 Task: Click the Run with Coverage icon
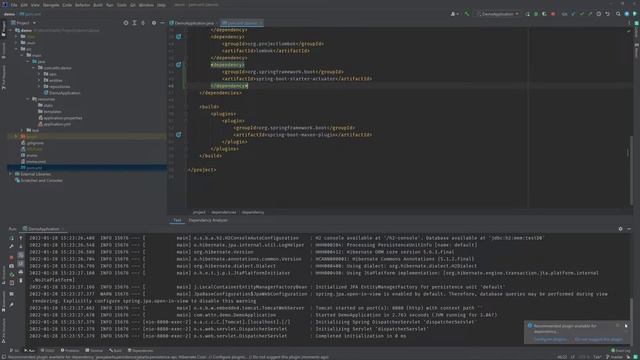tap(544, 14)
